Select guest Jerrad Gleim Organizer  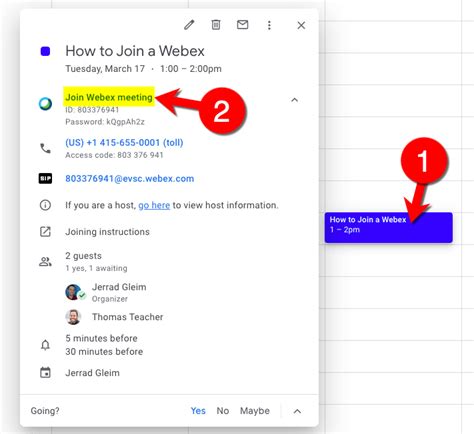(x=119, y=292)
